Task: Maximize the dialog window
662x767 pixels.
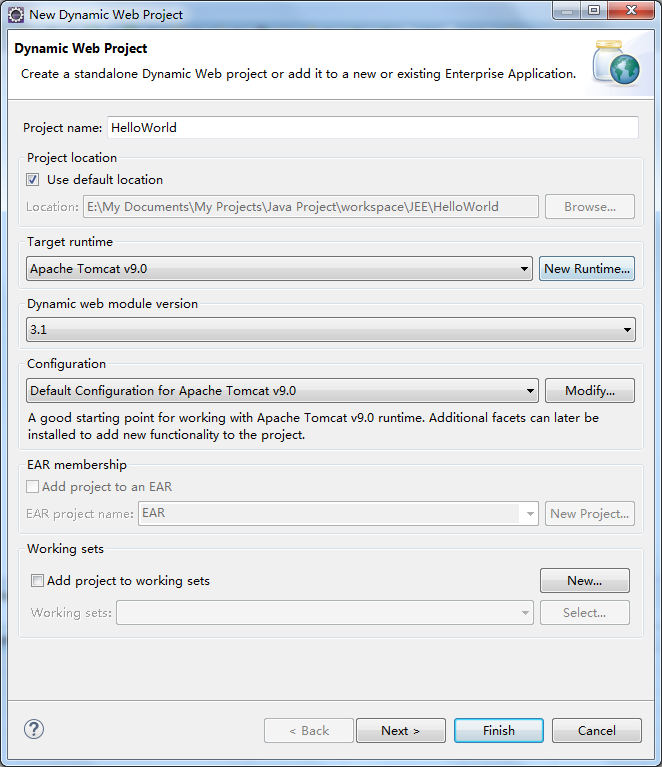Action: click(593, 12)
